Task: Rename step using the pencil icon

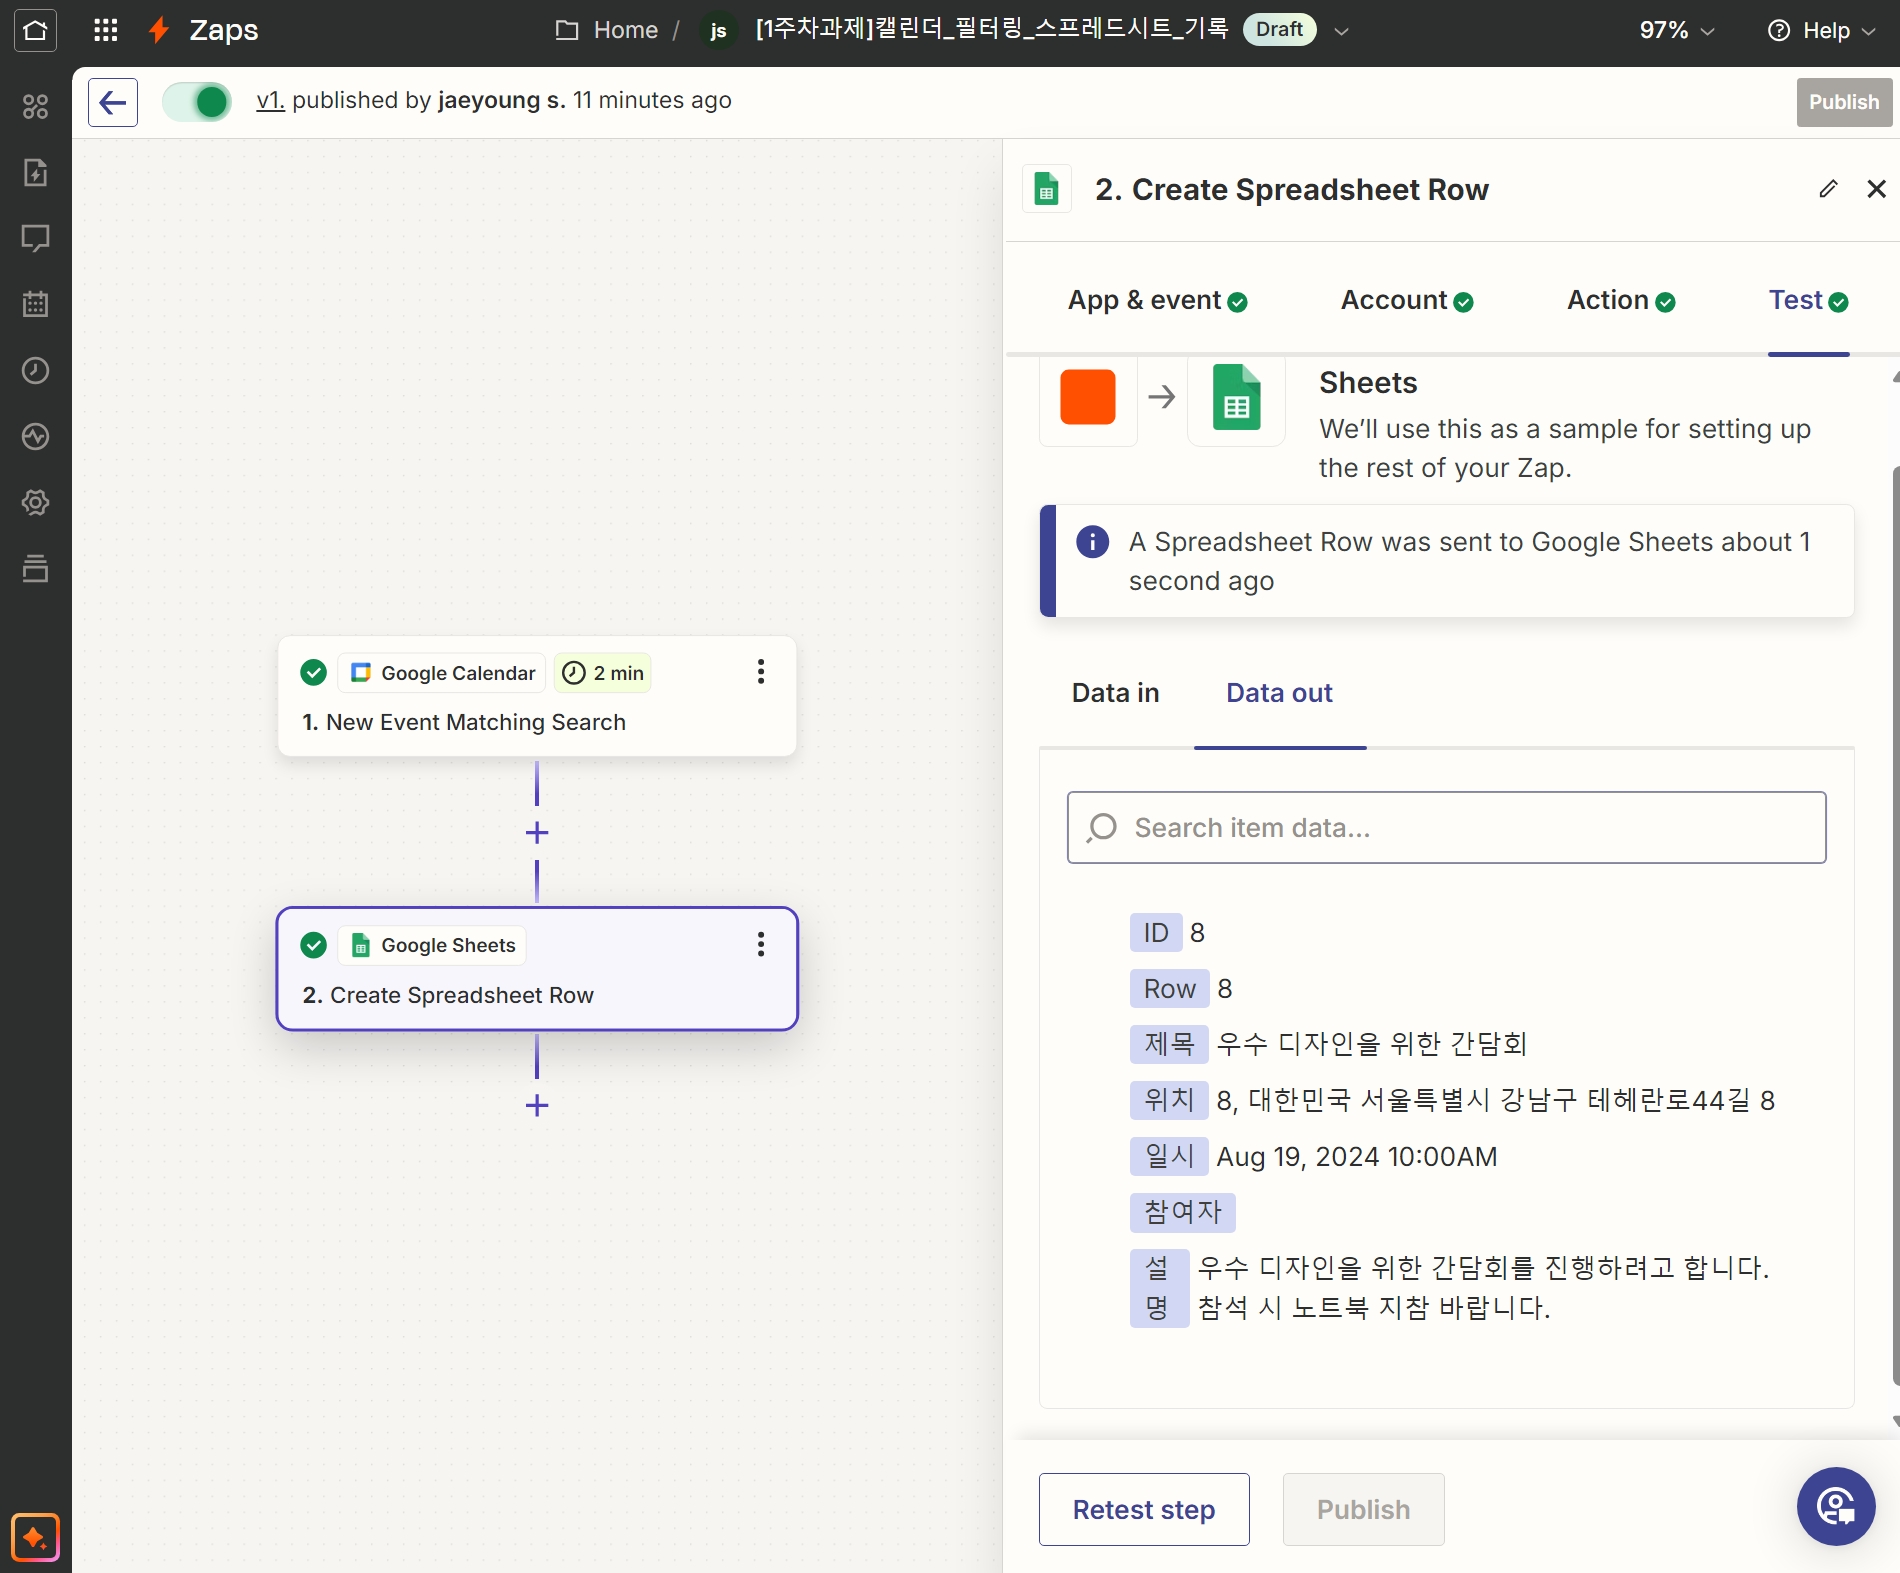Action: [x=1828, y=189]
